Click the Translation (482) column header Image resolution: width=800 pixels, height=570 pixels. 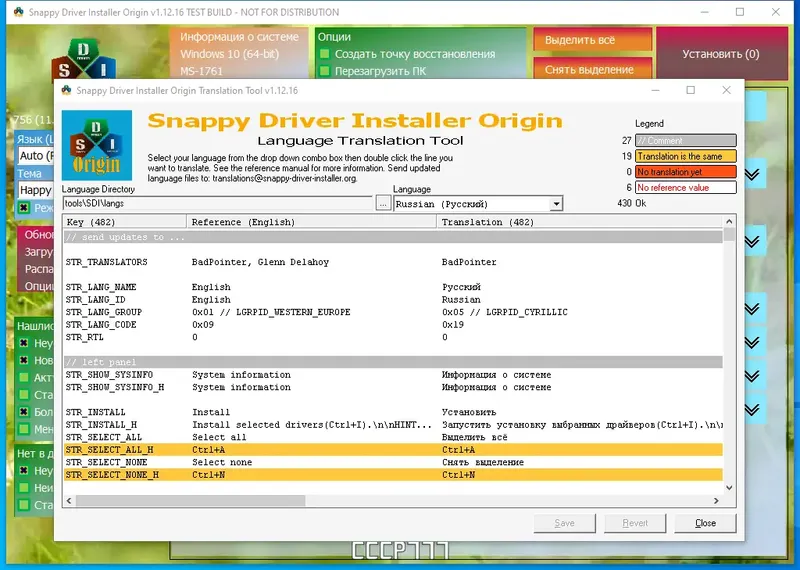(579, 222)
